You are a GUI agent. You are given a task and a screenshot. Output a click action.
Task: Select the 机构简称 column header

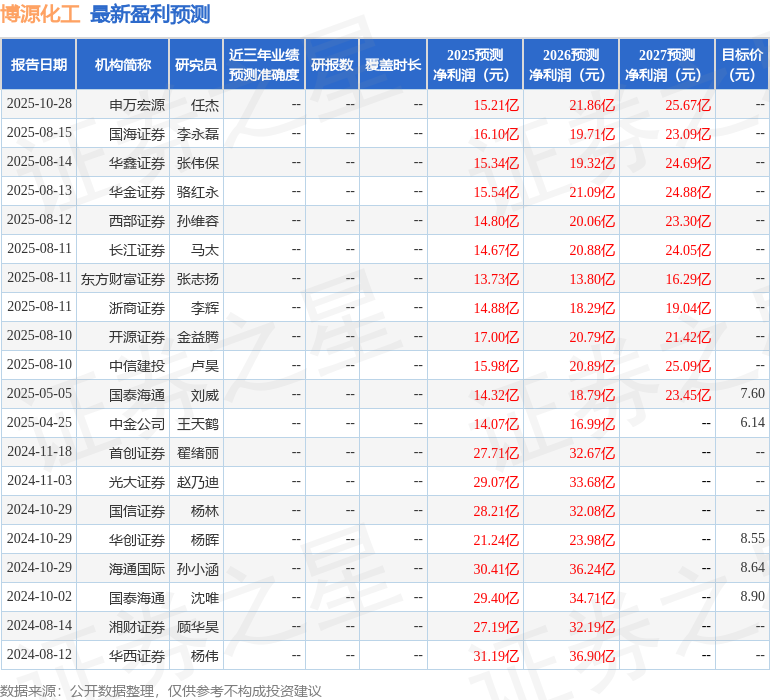(x=123, y=64)
